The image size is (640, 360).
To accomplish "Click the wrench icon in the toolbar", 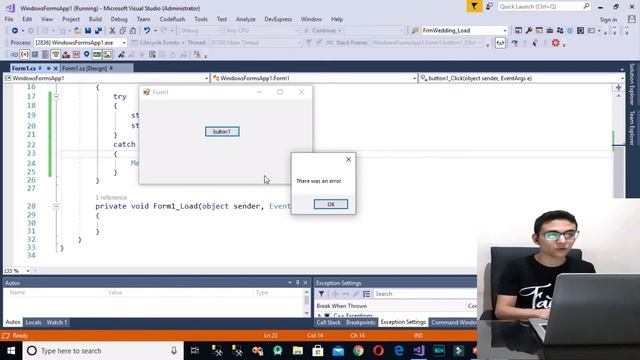I will (529, 31).
